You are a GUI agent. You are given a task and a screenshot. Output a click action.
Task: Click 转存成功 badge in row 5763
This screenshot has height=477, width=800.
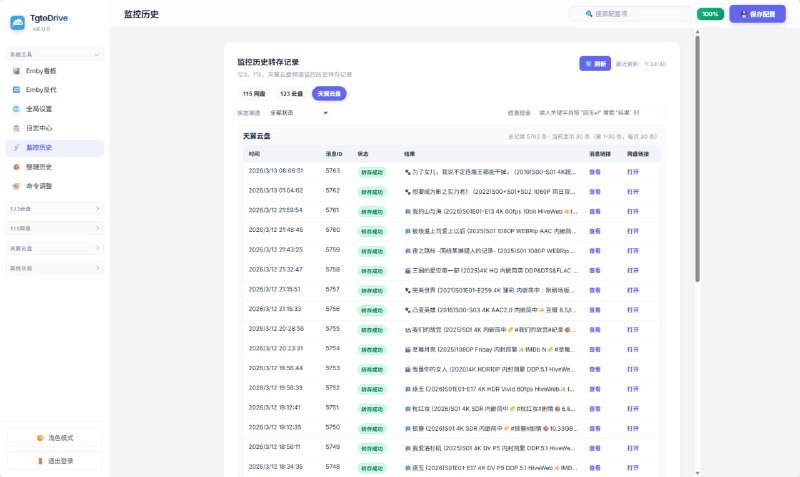point(372,172)
